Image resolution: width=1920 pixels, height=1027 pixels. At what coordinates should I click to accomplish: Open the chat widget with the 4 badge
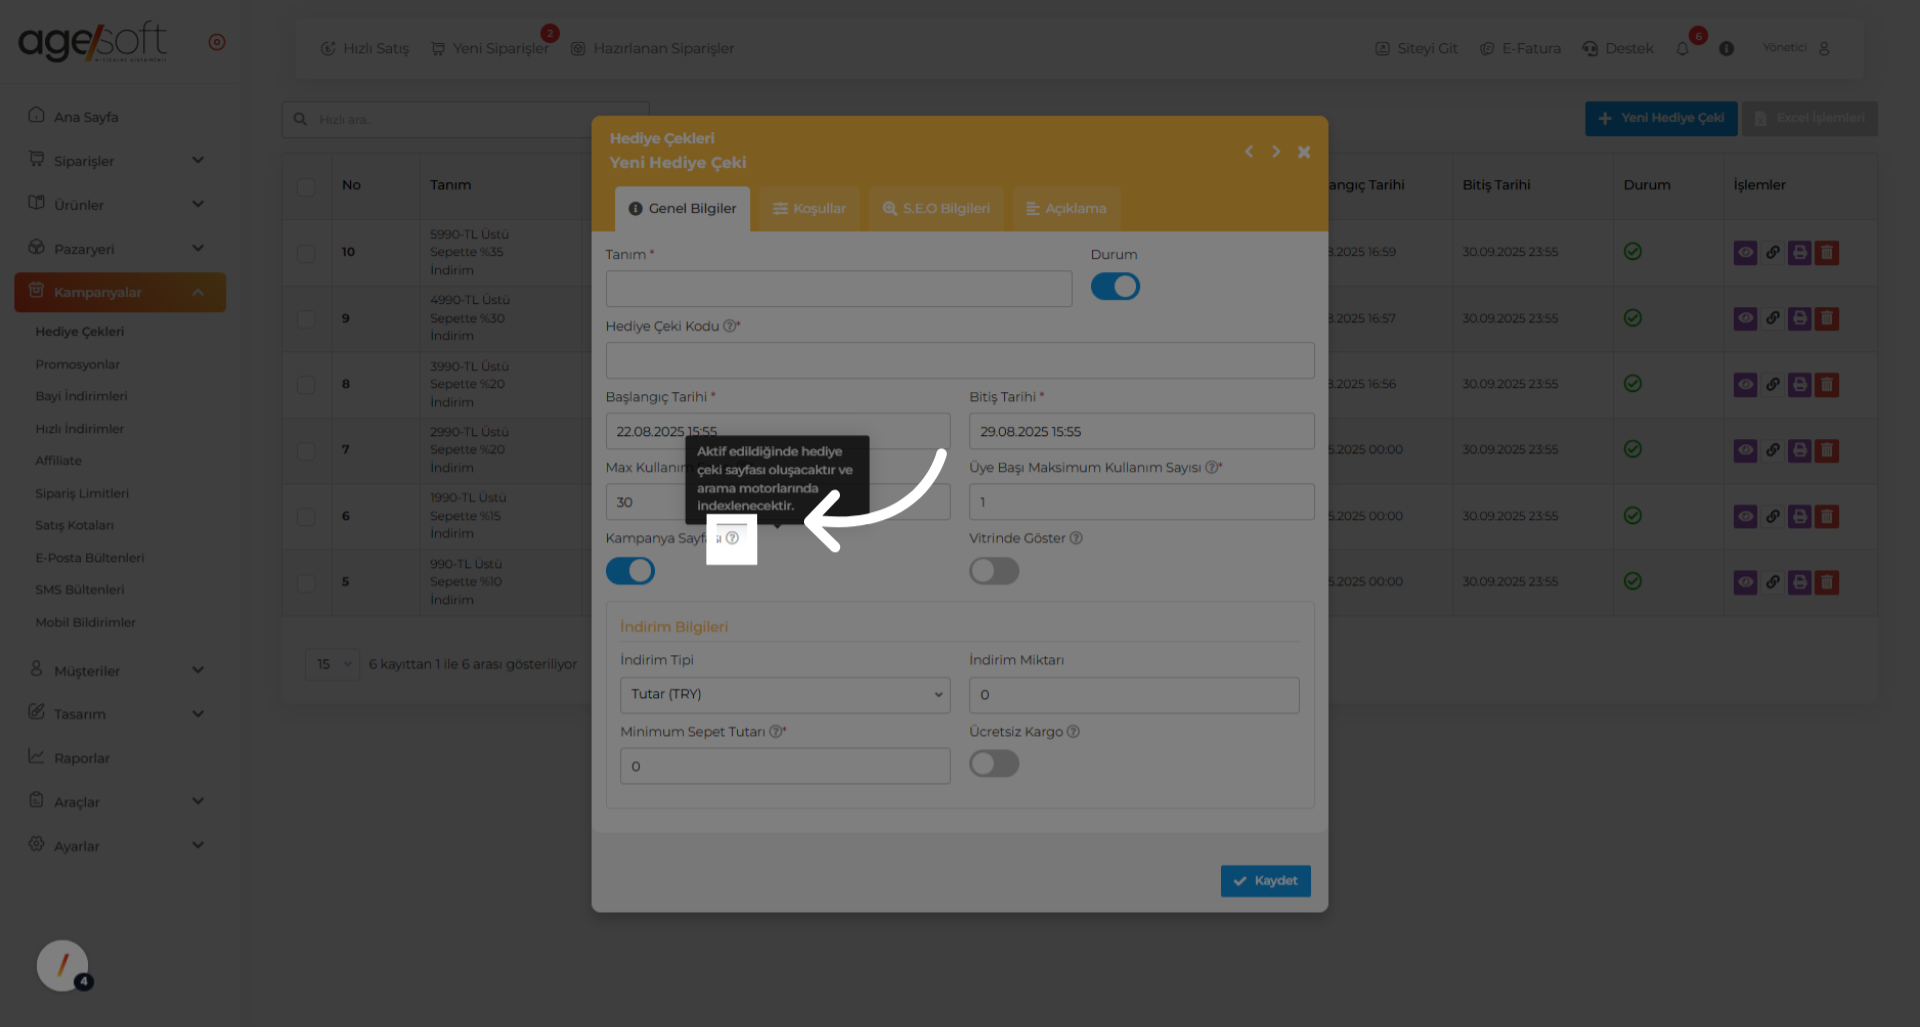pyautogui.click(x=63, y=966)
